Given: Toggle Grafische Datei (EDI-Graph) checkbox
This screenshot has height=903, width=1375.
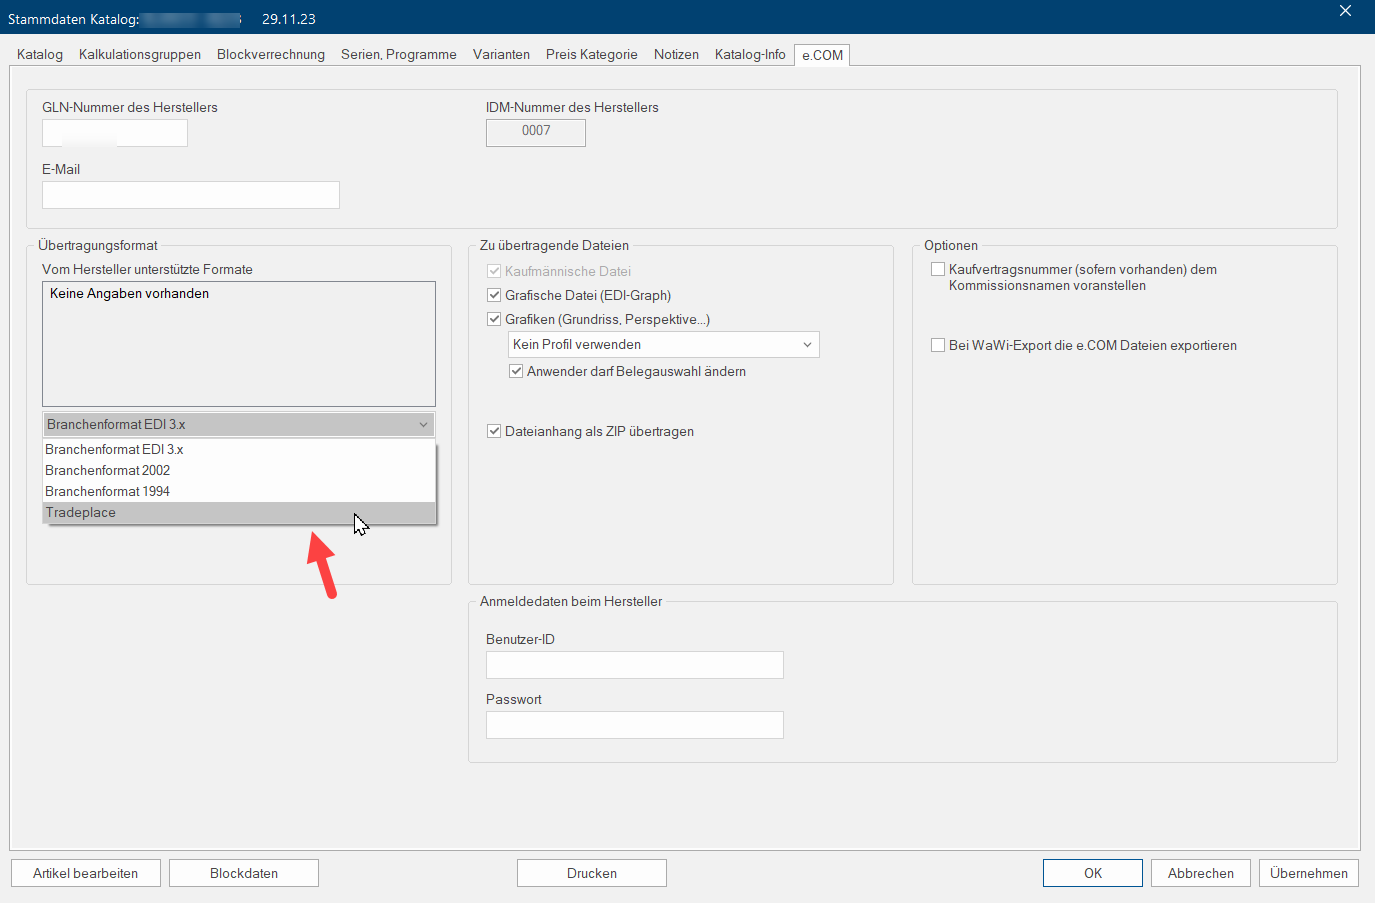Looking at the screenshot, I should tap(494, 295).
